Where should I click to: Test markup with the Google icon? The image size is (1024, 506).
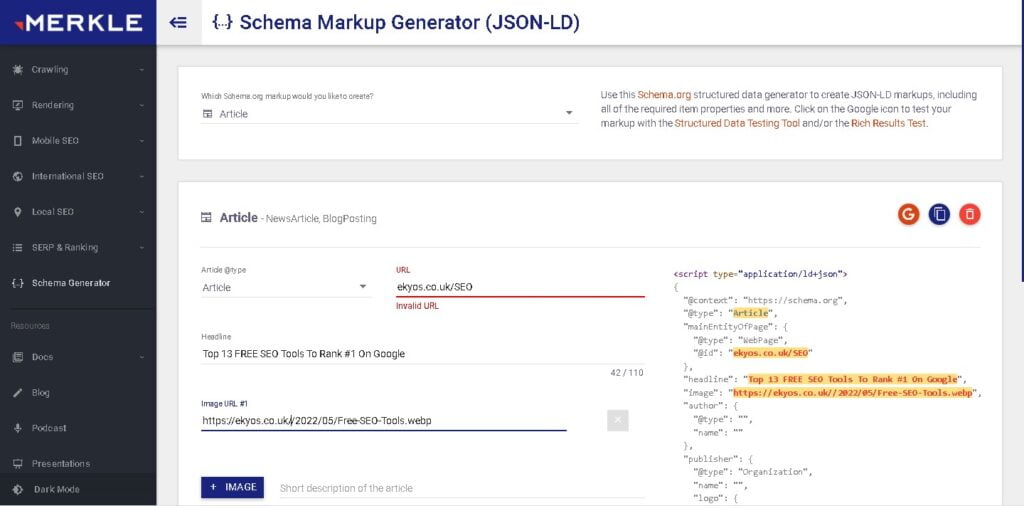(908, 214)
